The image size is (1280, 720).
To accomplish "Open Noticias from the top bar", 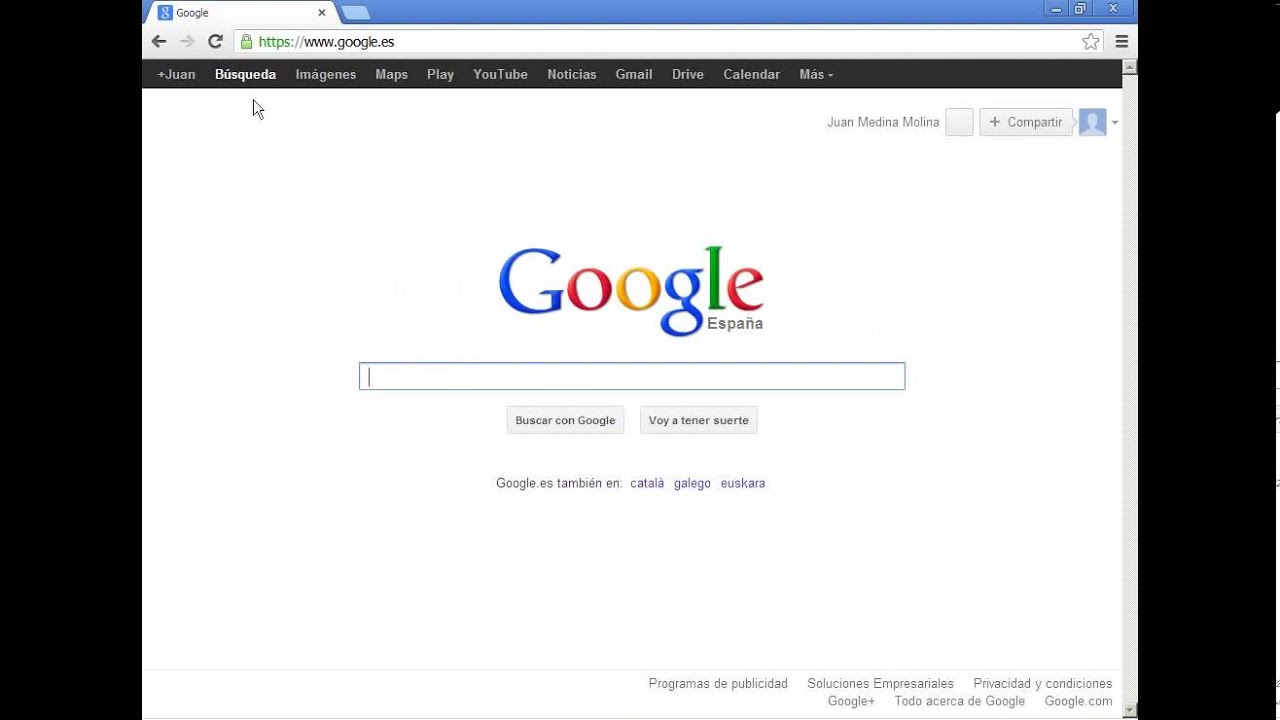I will (x=572, y=74).
